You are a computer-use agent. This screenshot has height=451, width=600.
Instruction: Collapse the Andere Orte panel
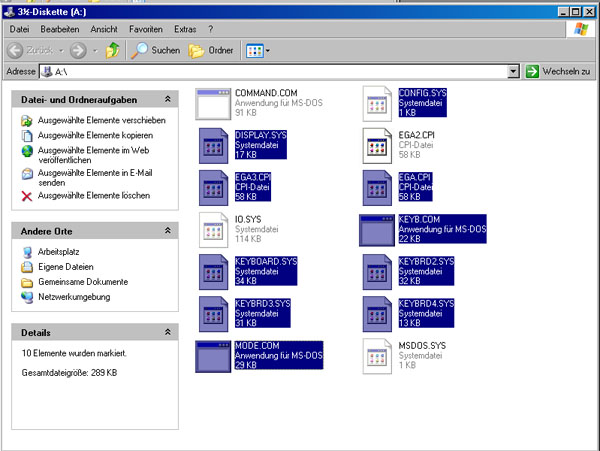pyautogui.click(x=168, y=231)
